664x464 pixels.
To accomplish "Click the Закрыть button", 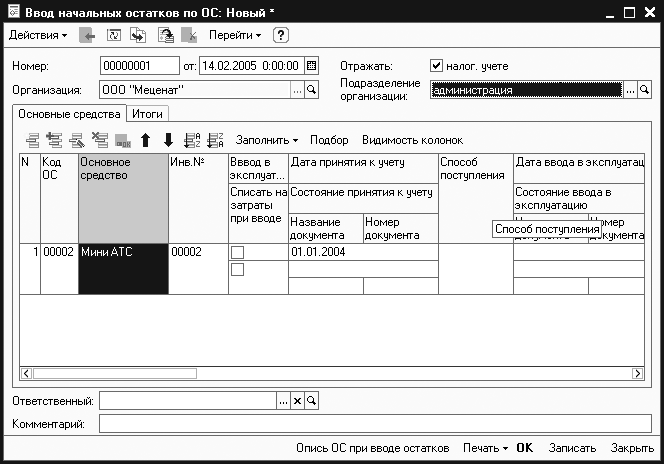I will pos(632,448).
